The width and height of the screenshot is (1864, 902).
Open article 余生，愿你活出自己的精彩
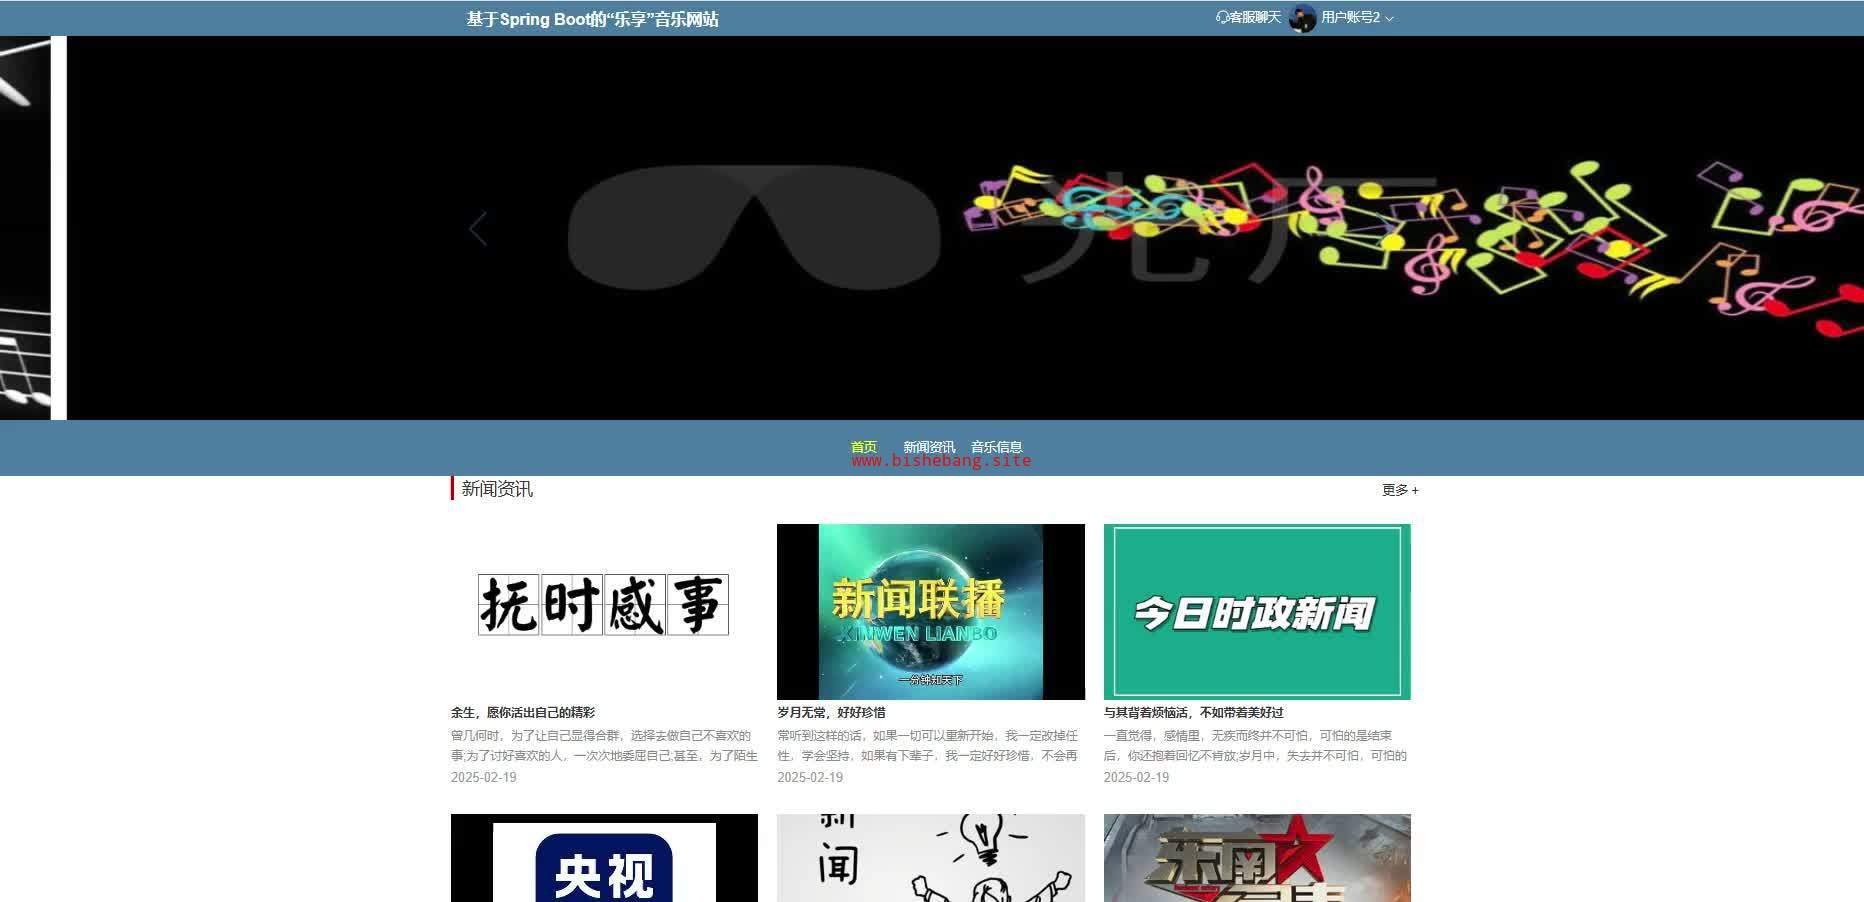523,713
